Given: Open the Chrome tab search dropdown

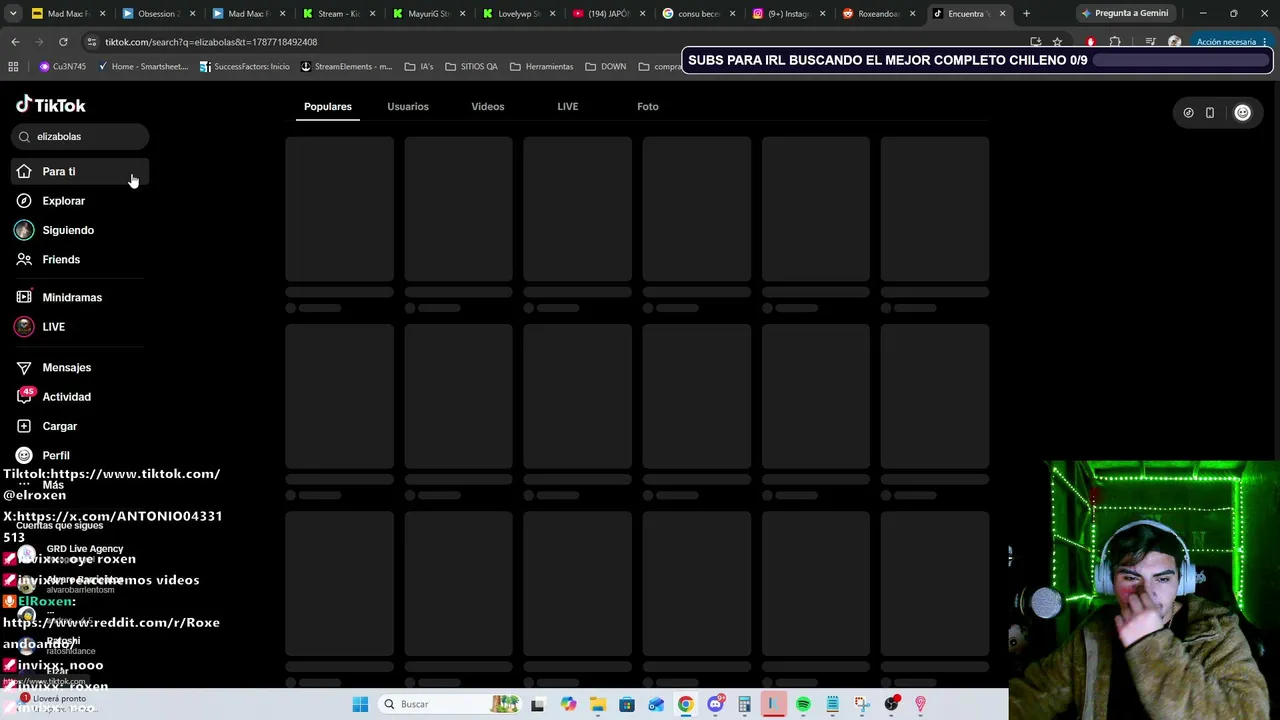Looking at the screenshot, I should coord(13,14).
